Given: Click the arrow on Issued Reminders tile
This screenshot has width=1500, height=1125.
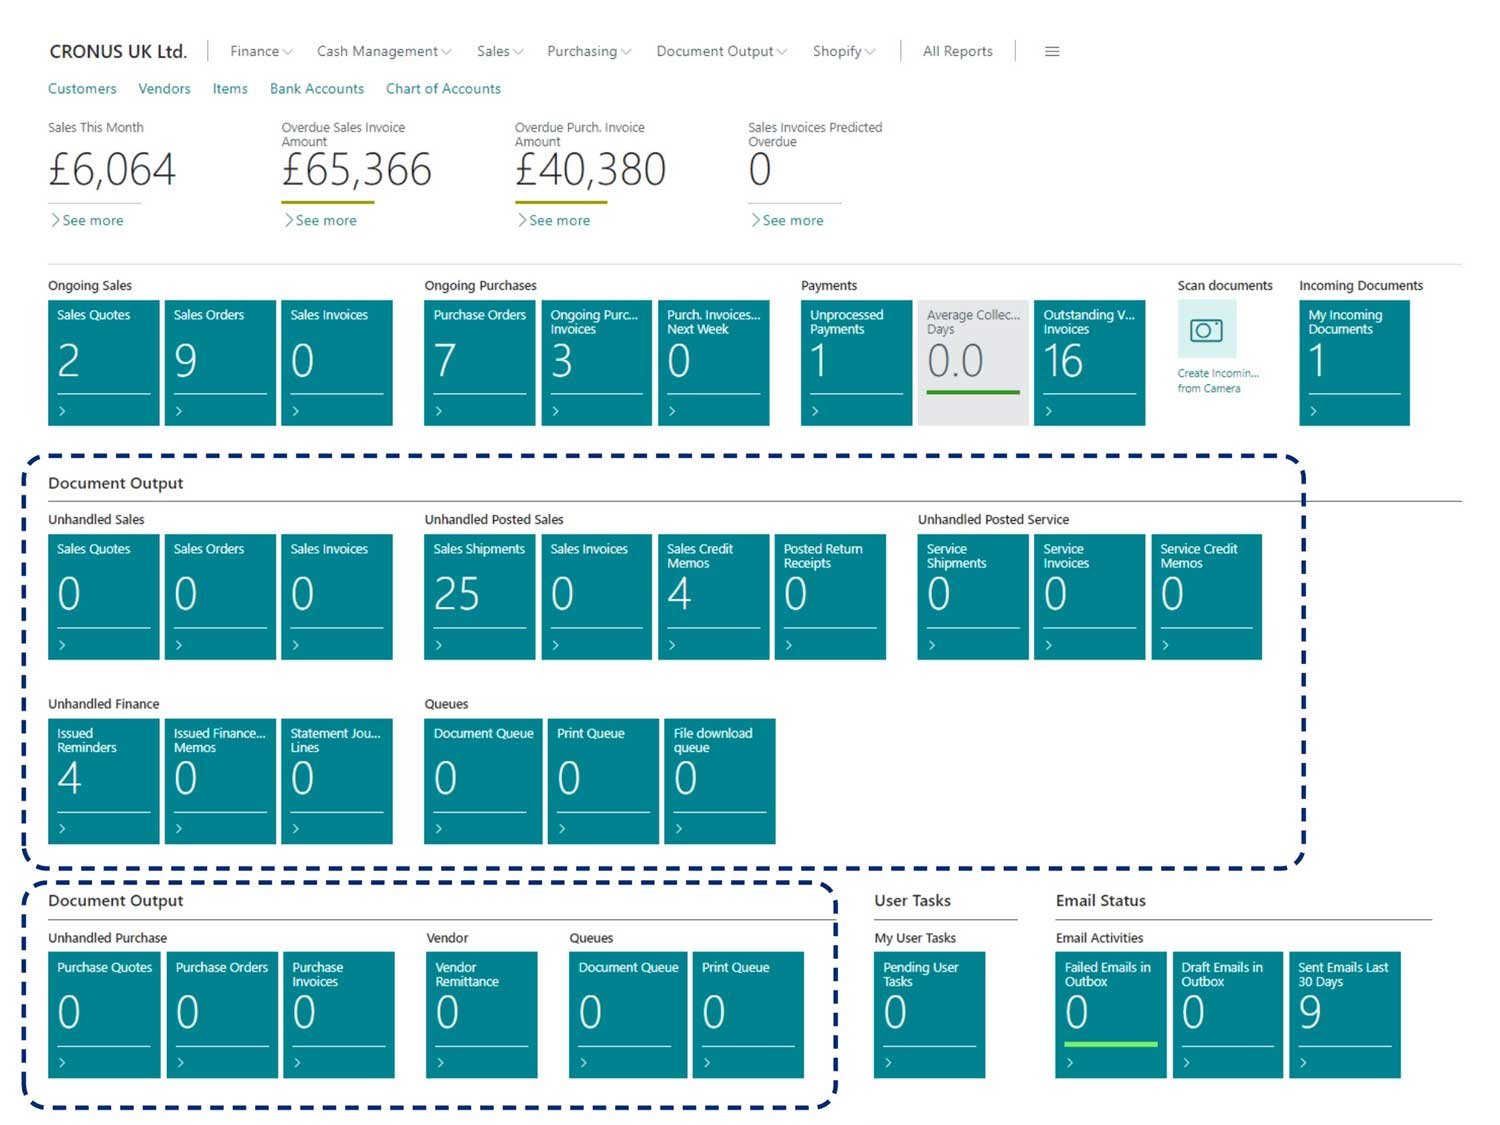Looking at the screenshot, I should tap(62, 829).
